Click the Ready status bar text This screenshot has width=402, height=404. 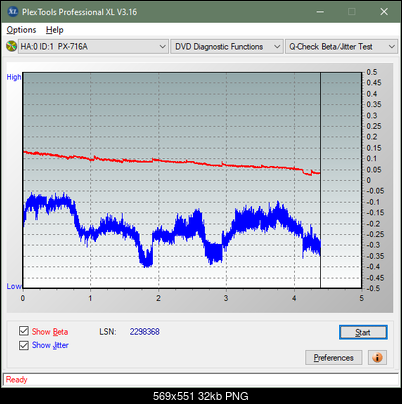pos(16,379)
